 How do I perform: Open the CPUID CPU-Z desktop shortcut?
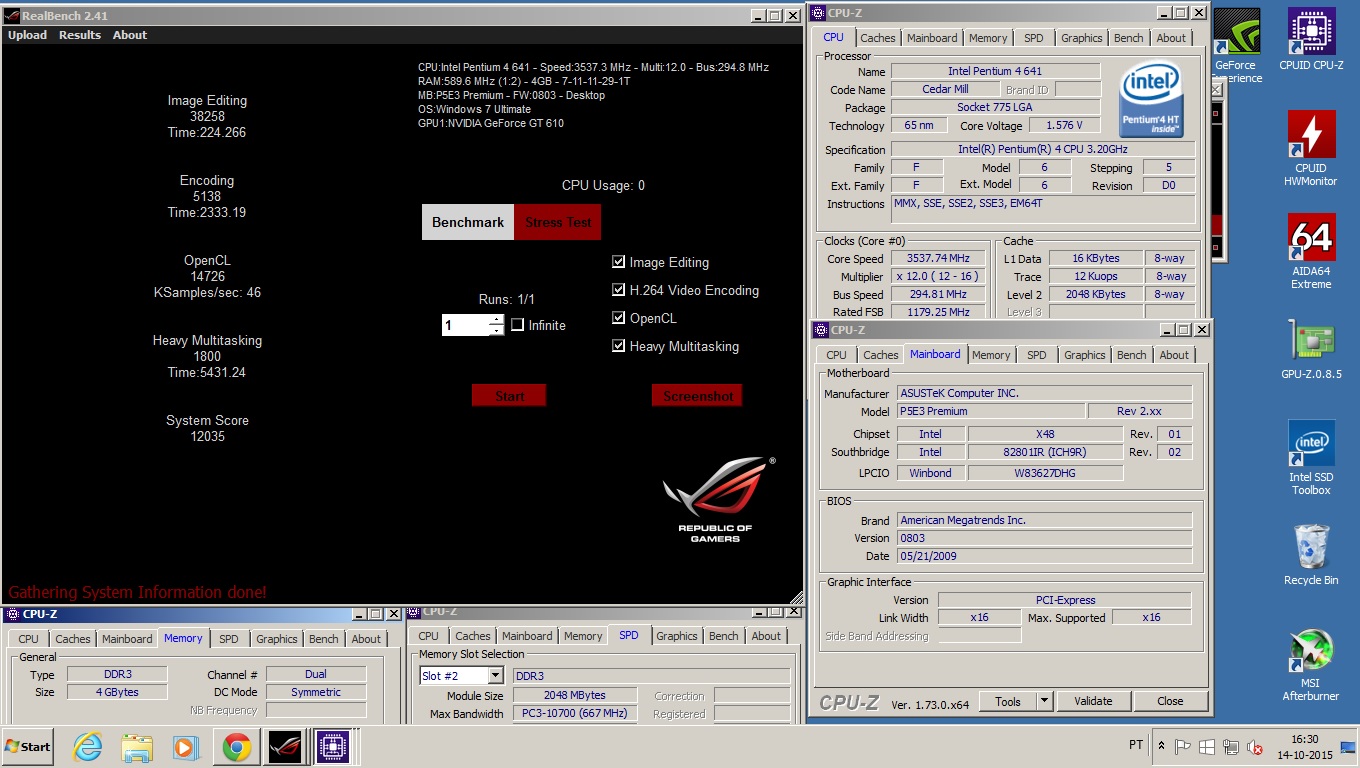(1311, 40)
